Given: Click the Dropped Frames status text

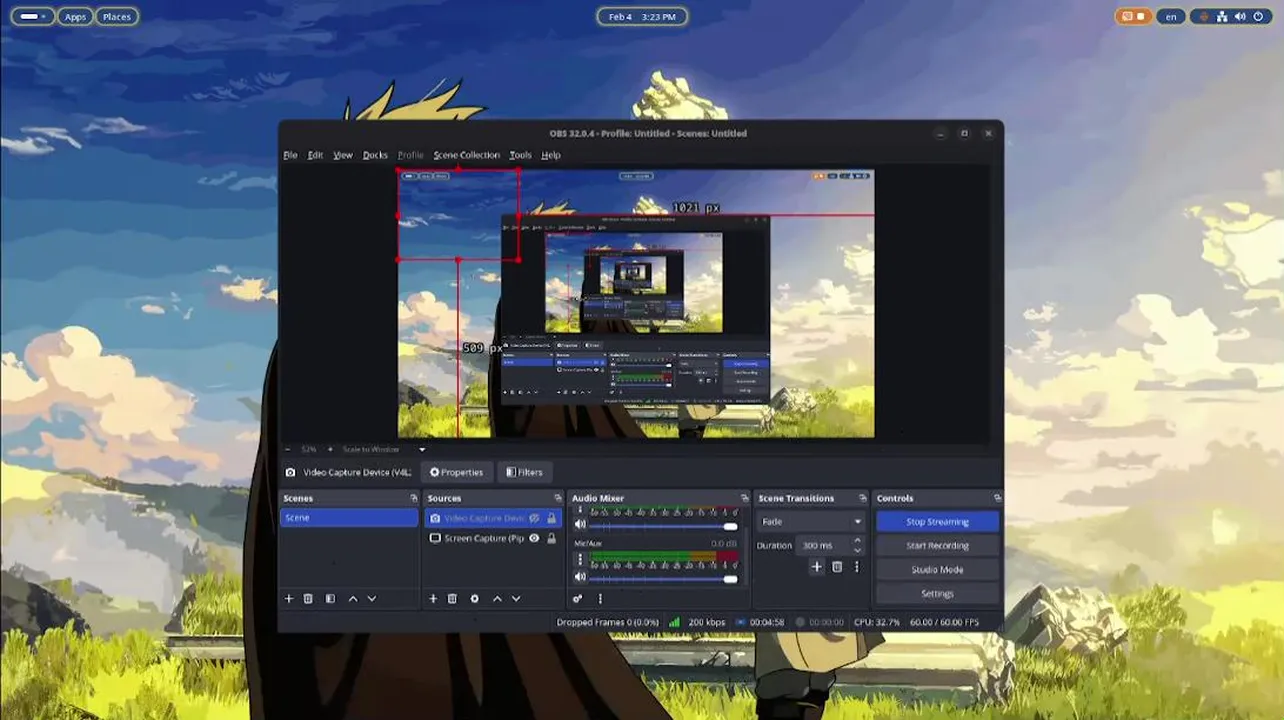Looking at the screenshot, I should tap(608, 622).
